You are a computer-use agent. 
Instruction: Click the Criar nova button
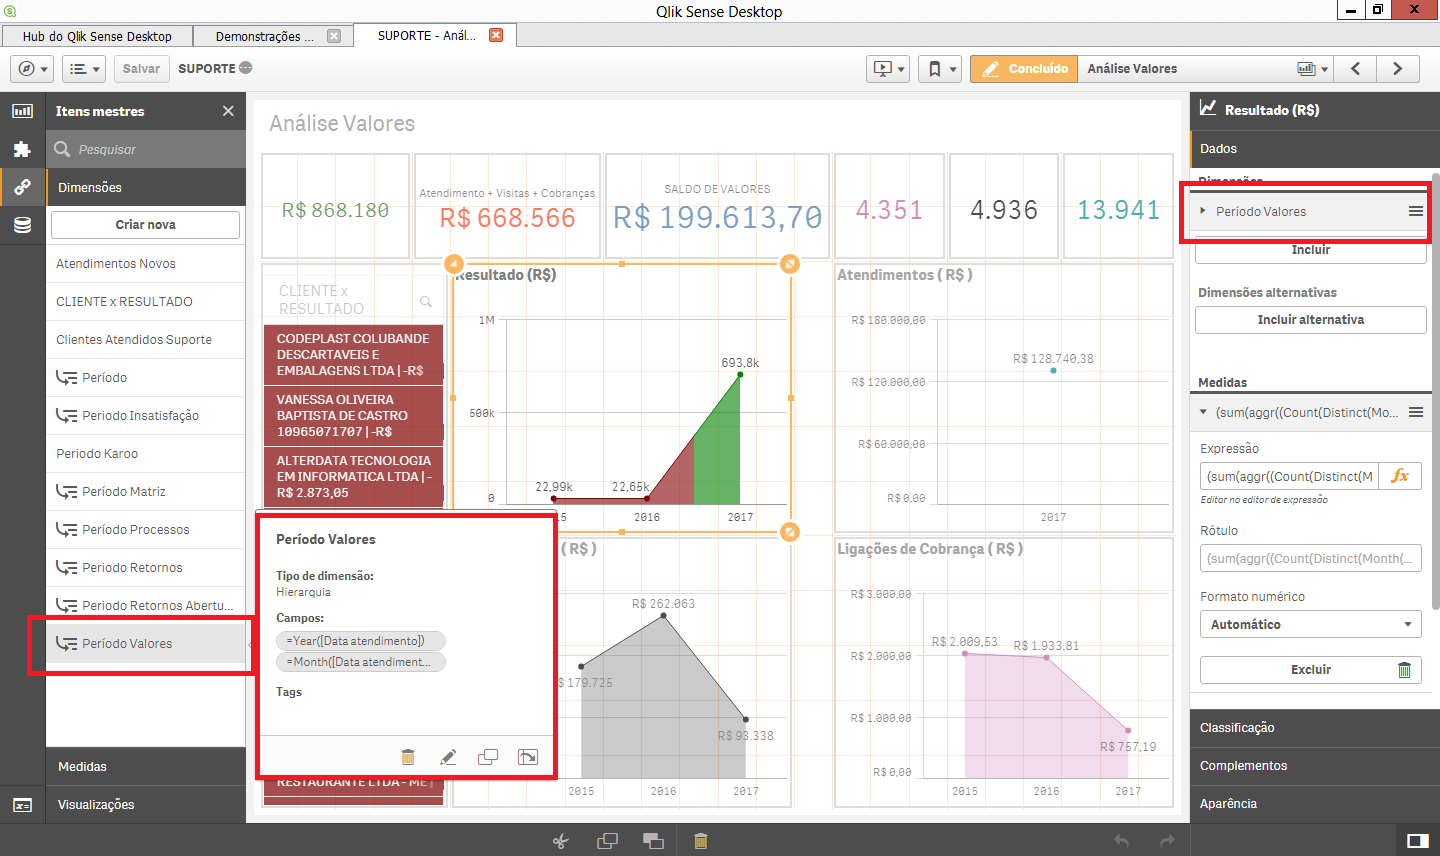click(146, 224)
